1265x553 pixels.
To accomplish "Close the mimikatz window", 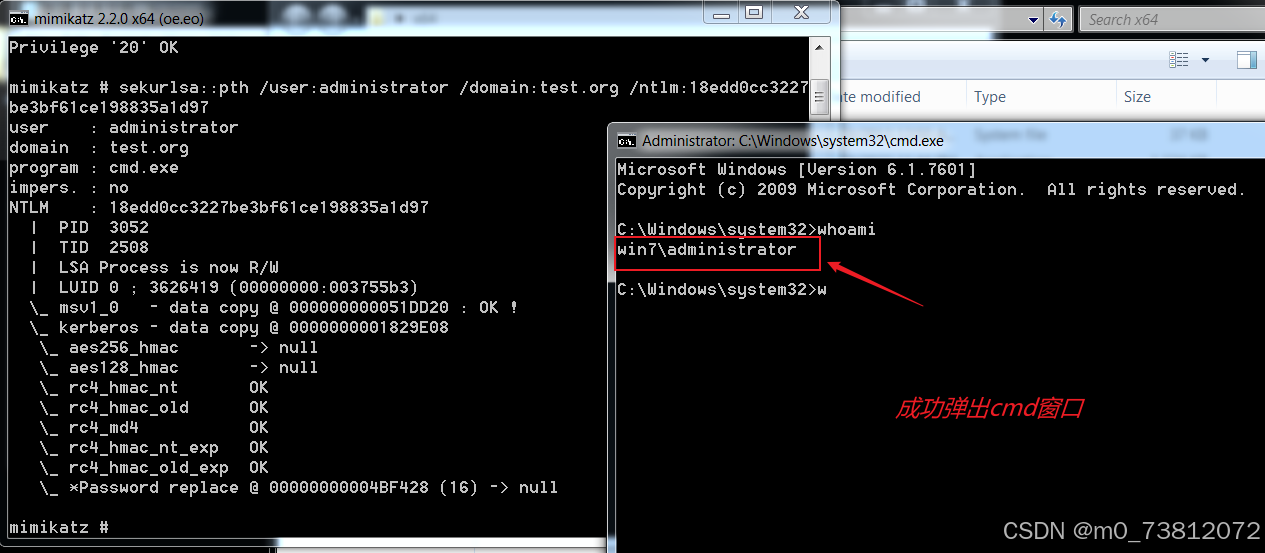I will tap(802, 13).
